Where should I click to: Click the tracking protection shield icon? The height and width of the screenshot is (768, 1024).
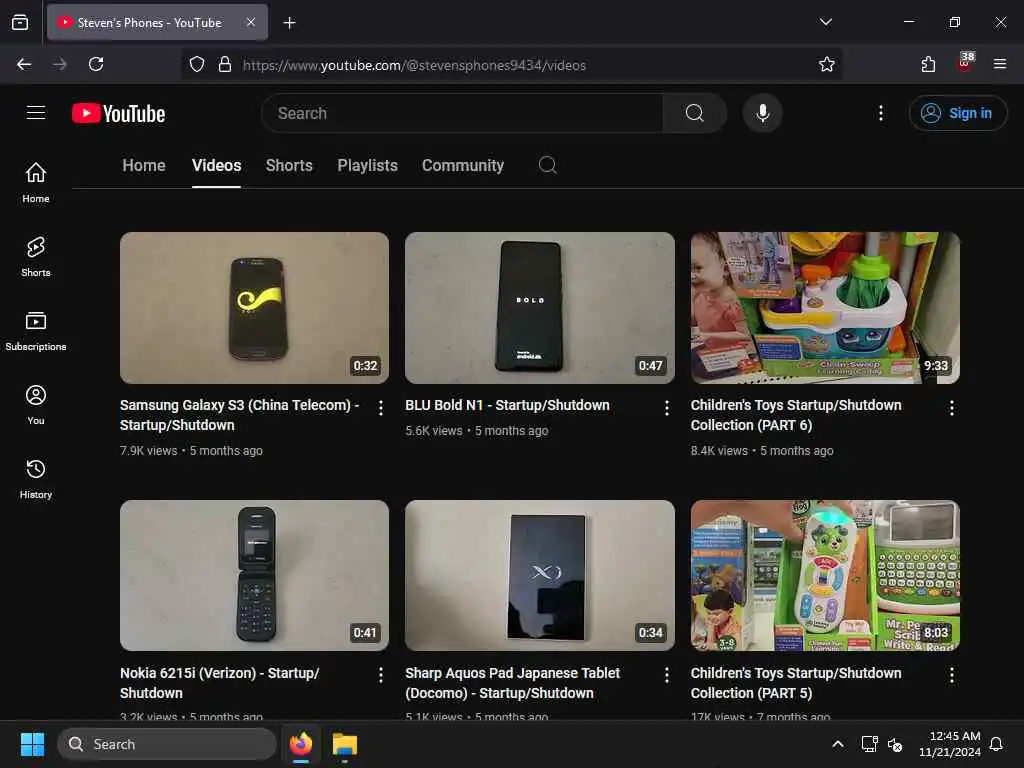197,64
